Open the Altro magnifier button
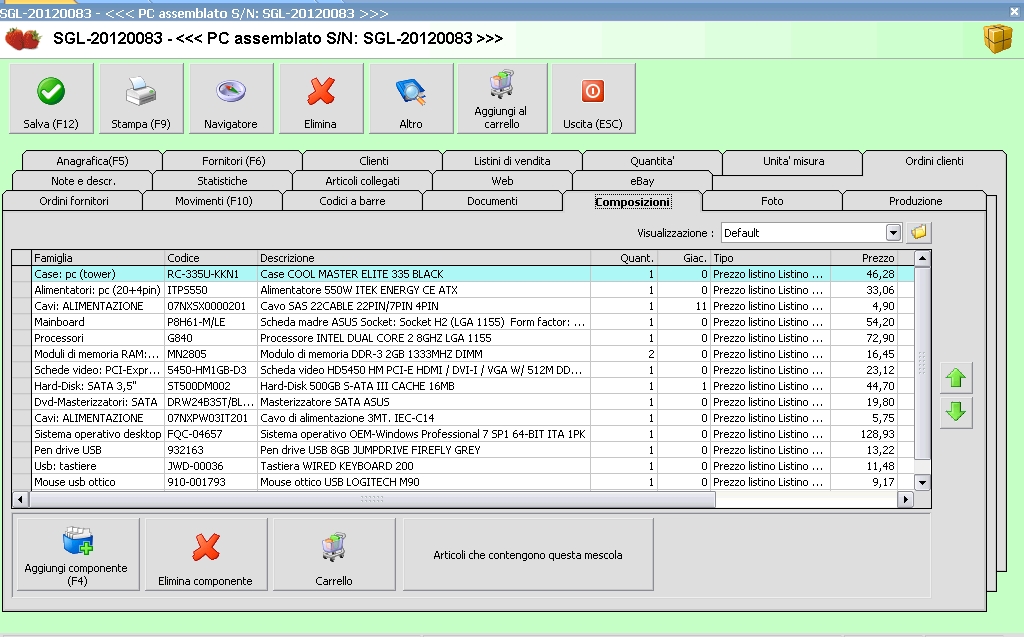The height and width of the screenshot is (637, 1024). coord(411,99)
